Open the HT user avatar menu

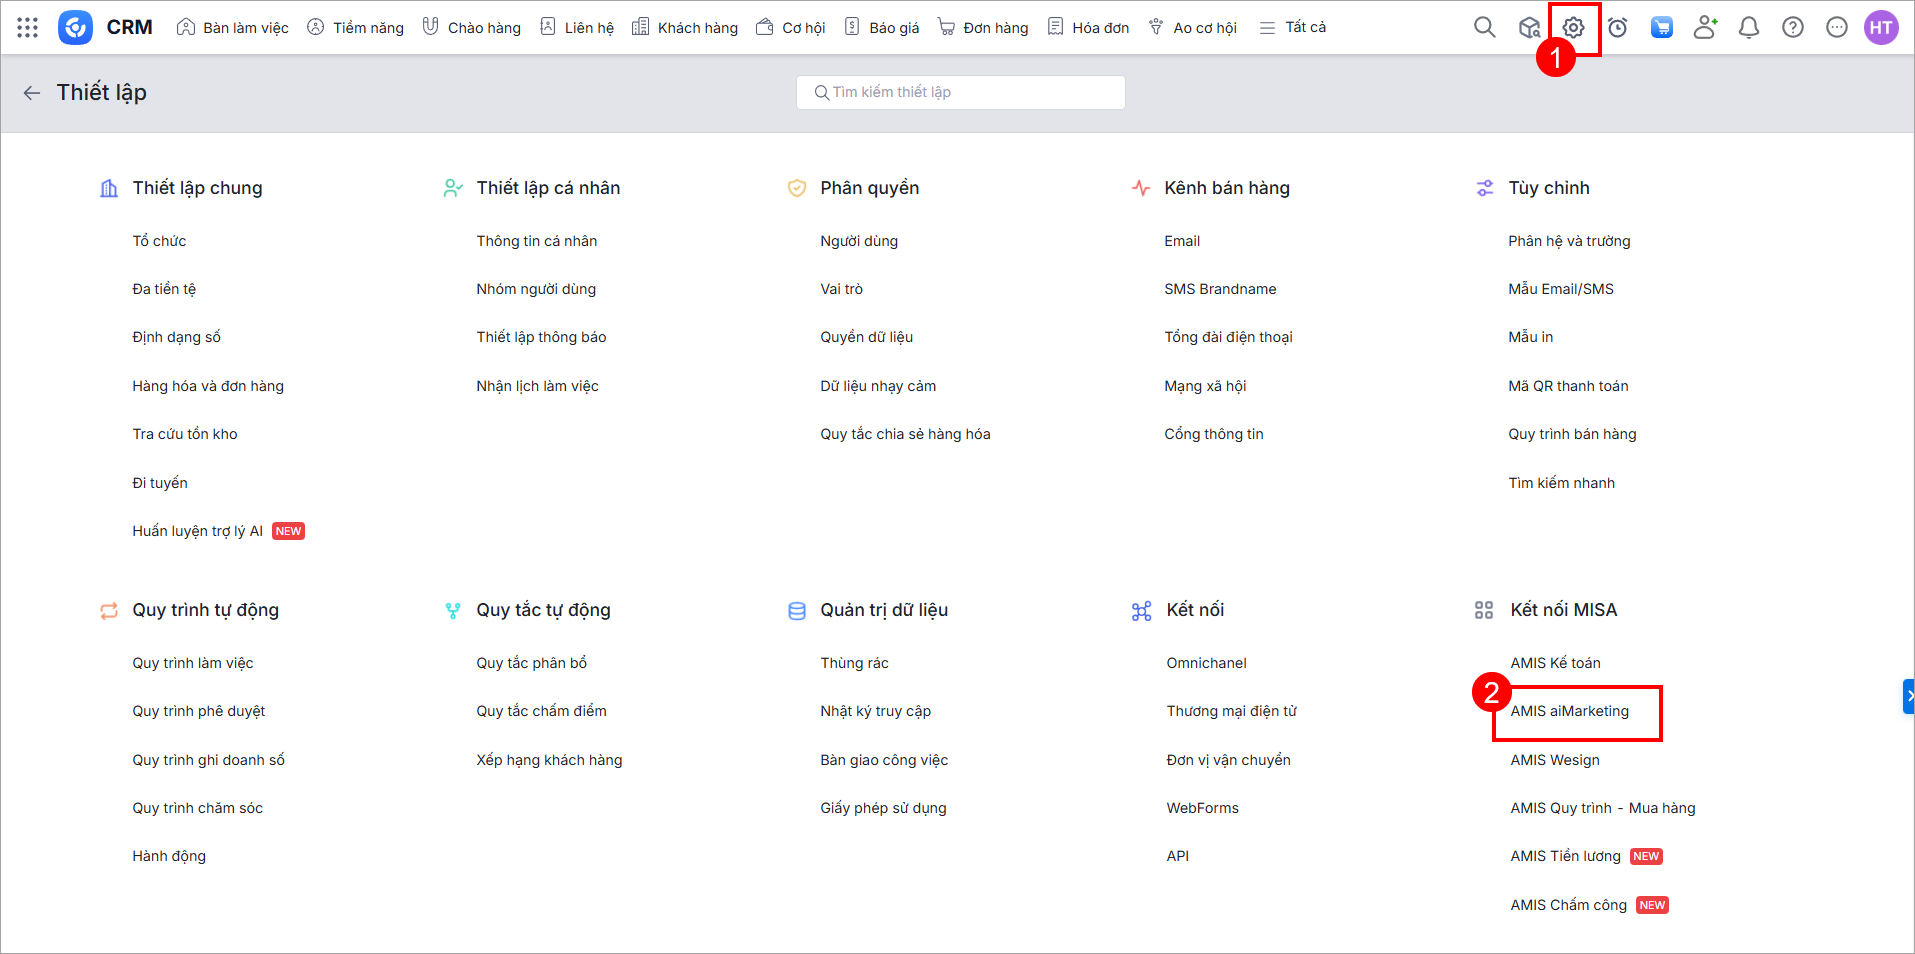1881,28
